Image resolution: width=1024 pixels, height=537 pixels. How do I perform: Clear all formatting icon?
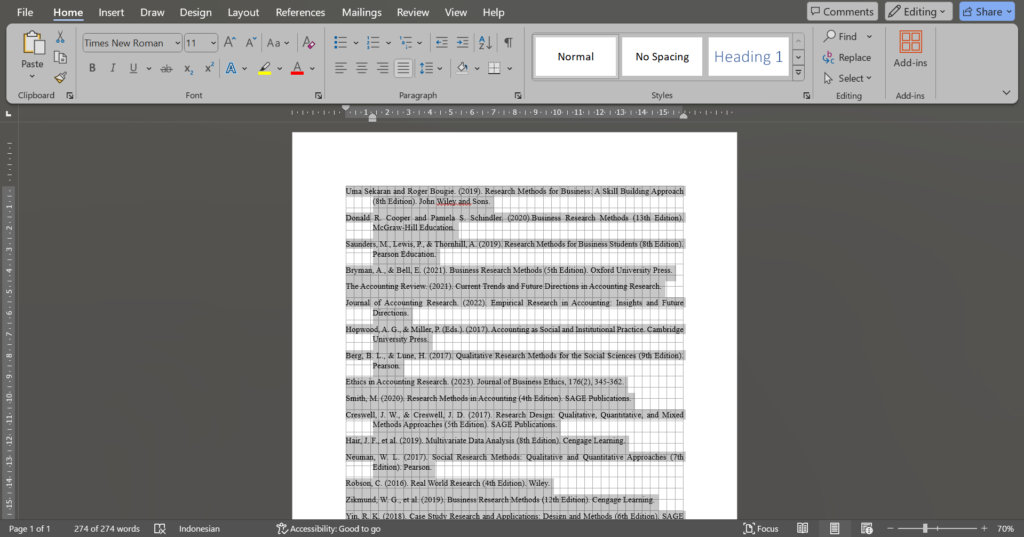coord(308,43)
